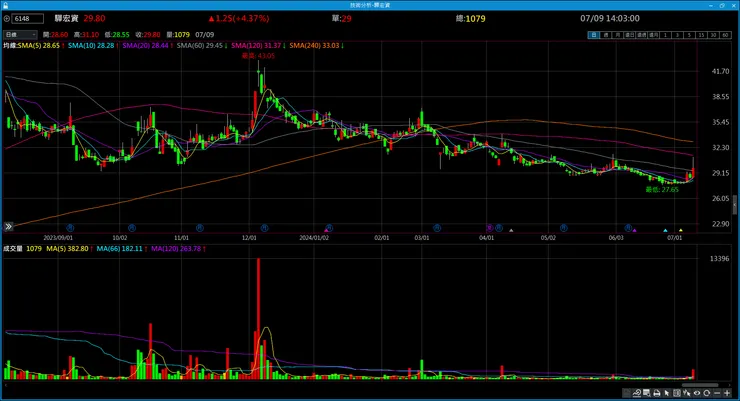740x401 pixels.
Task: Switch to 15-minute interval
Action: pyautogui.click(x=702, y=35)
